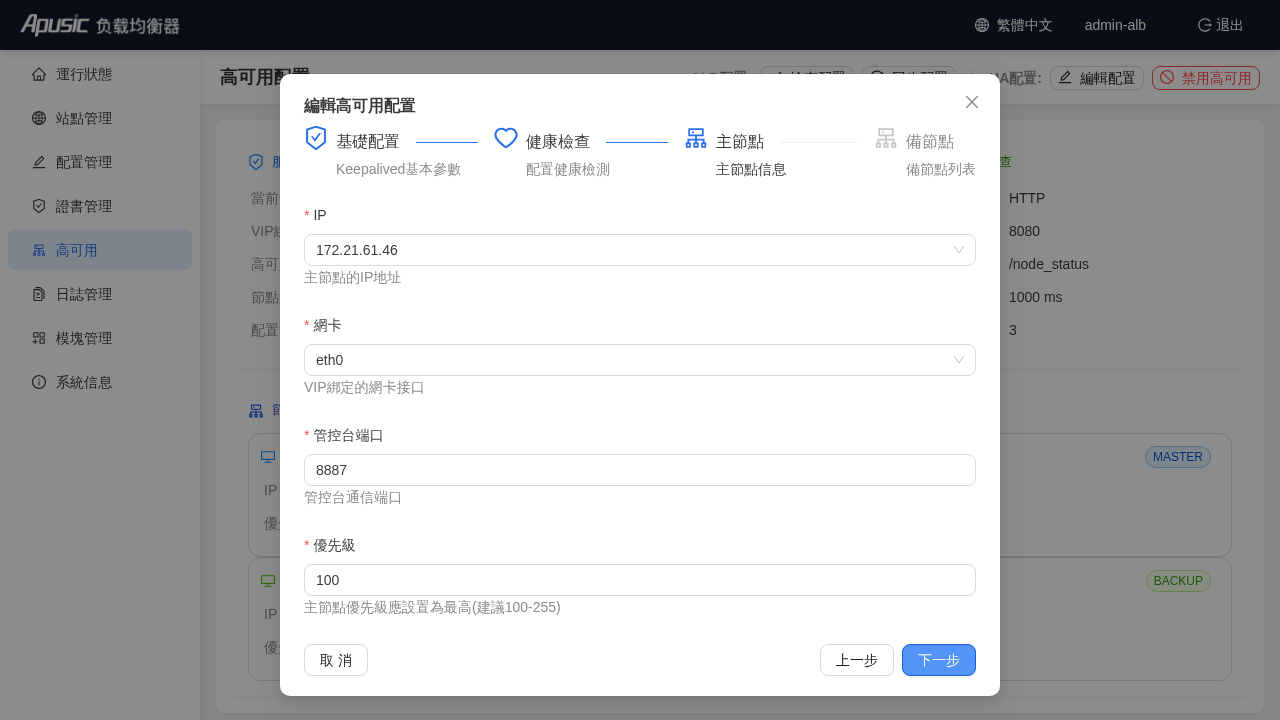
Task: Click the shield icon of 基礎配置 step
Action: click(x=316, y=138)
